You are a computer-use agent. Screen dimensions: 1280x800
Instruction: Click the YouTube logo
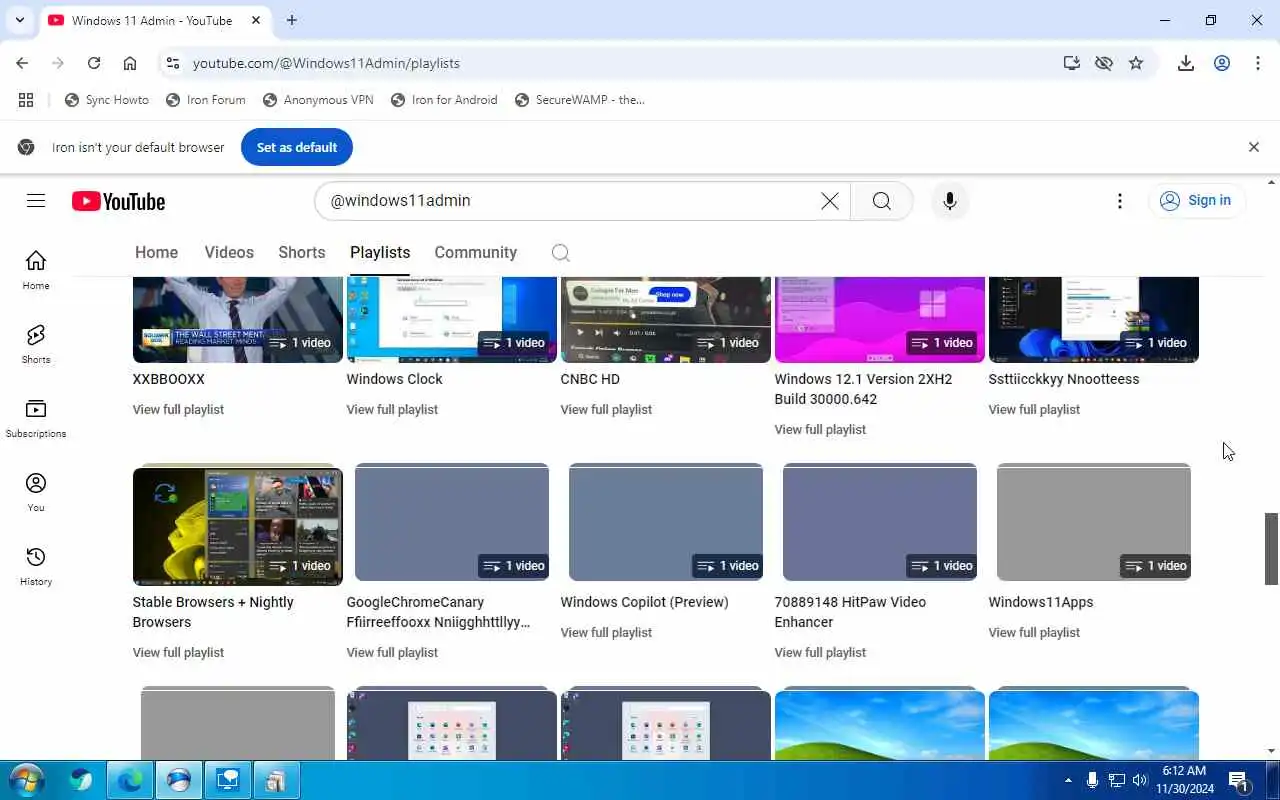(x=118, y=201)
